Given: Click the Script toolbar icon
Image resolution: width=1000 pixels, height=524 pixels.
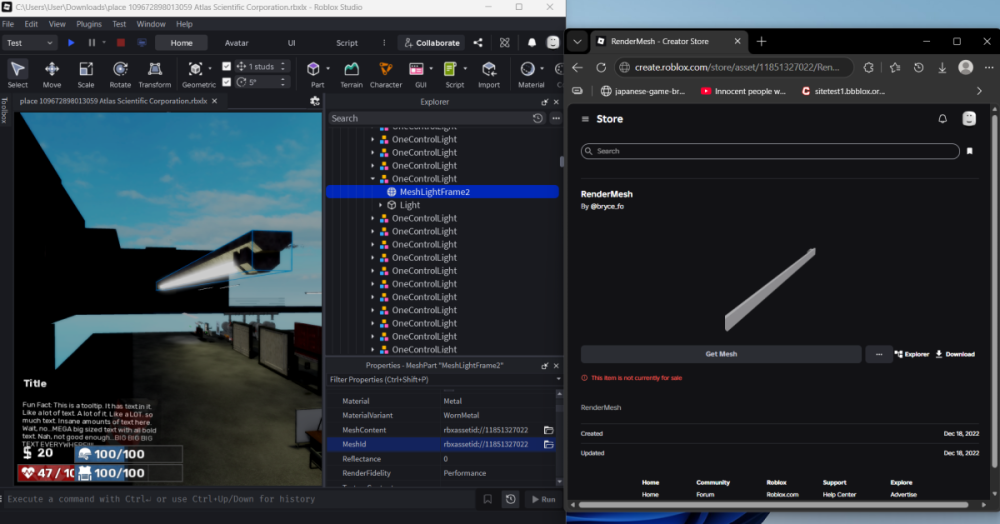Looking at the screenshot, I should pyautogui.click(x=450, y=69).
